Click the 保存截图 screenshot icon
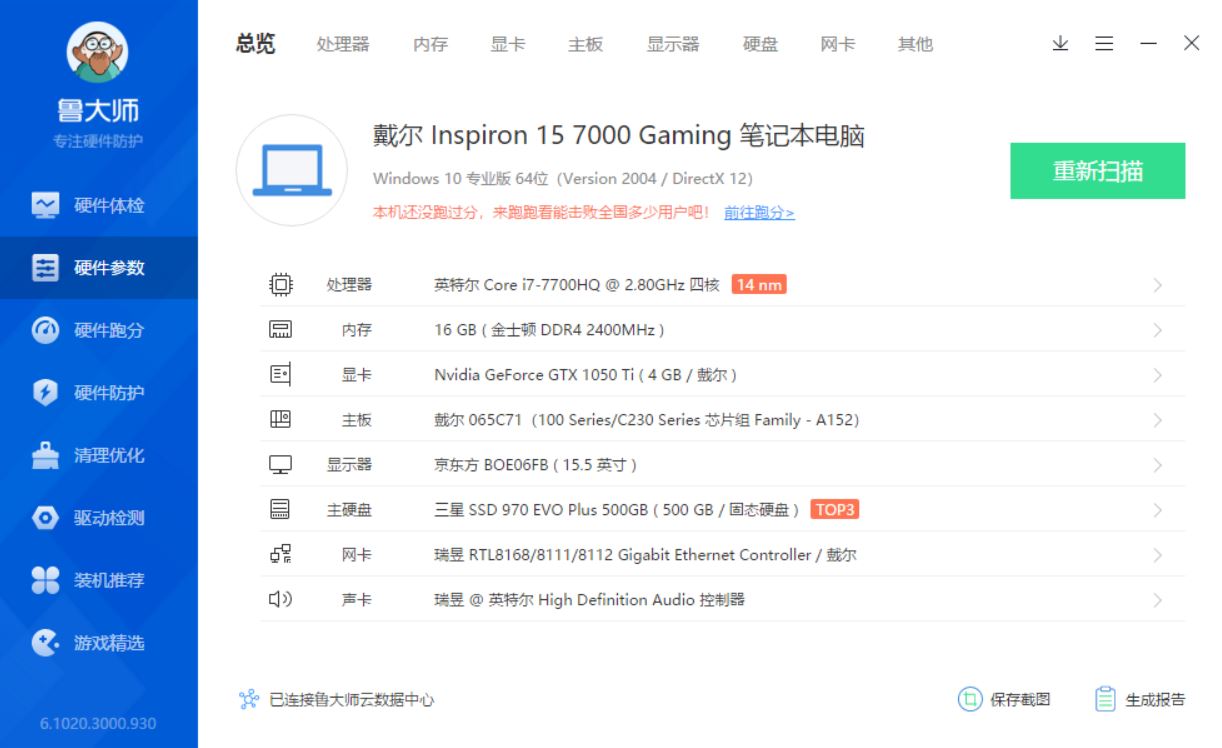The height and width of the screenshot is (748, 1222). 970,700
